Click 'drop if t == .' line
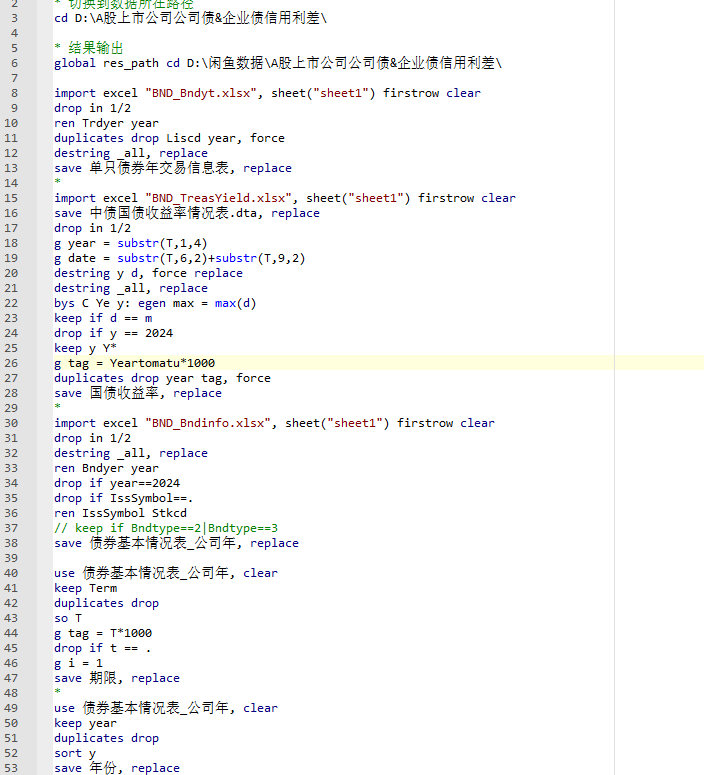 (x=102, y=648)
